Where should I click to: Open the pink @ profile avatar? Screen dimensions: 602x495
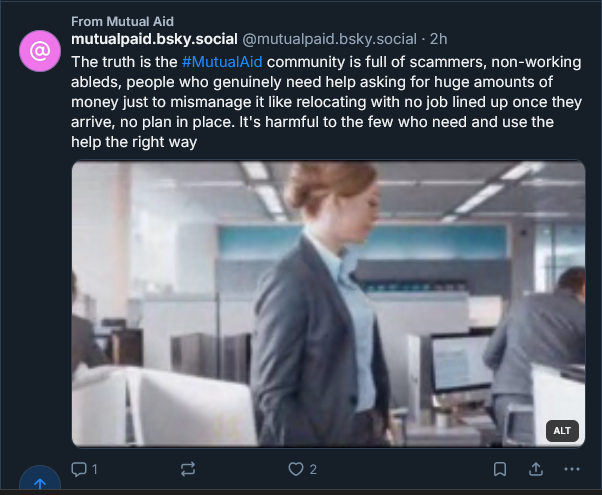[x=40, y=51]
